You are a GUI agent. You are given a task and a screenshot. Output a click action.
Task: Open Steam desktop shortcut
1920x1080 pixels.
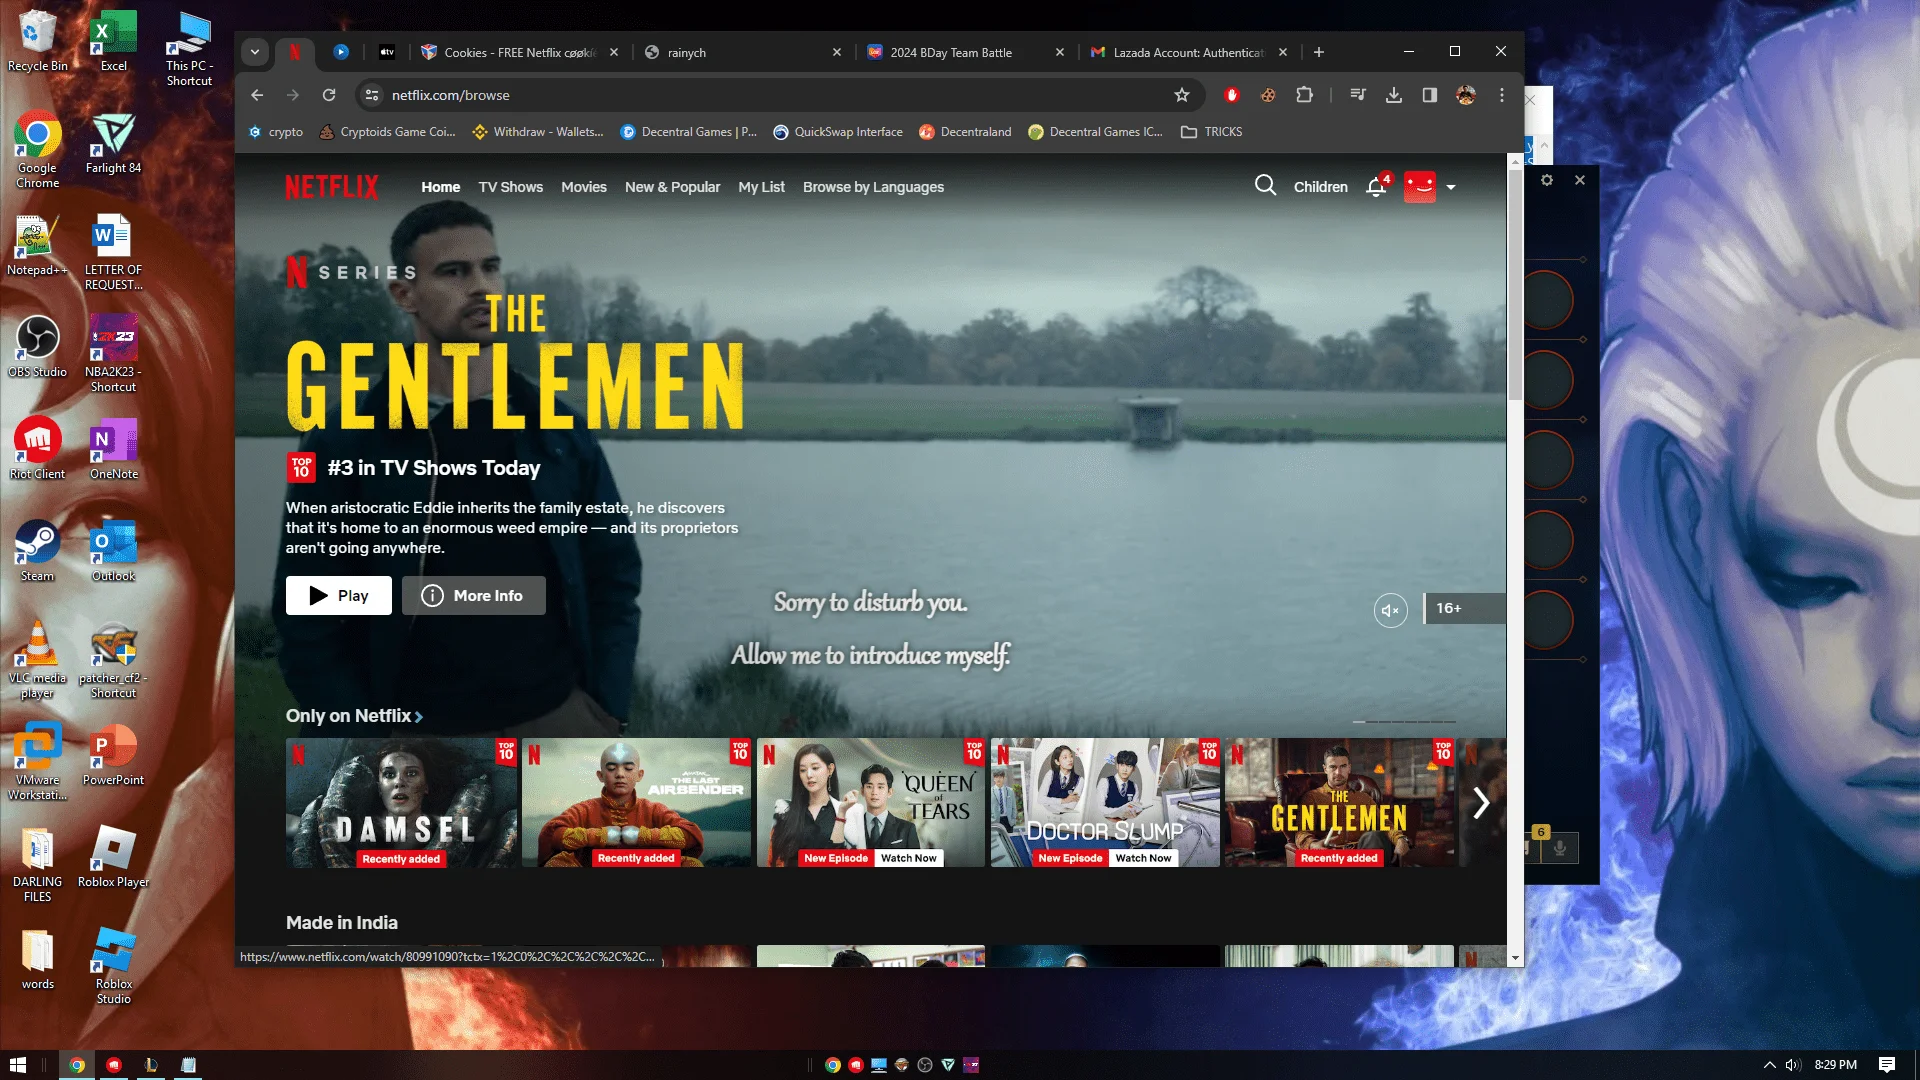click(x=37, y=551)
